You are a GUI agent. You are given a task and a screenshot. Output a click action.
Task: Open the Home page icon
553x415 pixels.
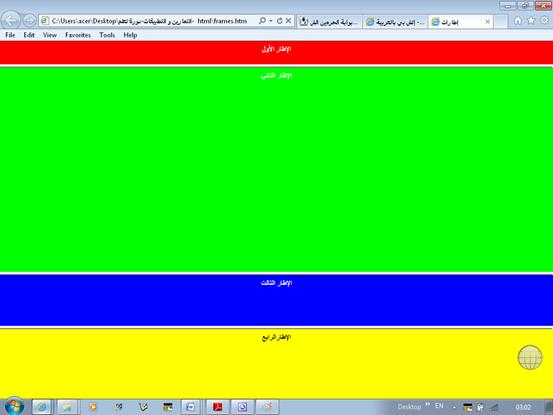coord(518,20)
